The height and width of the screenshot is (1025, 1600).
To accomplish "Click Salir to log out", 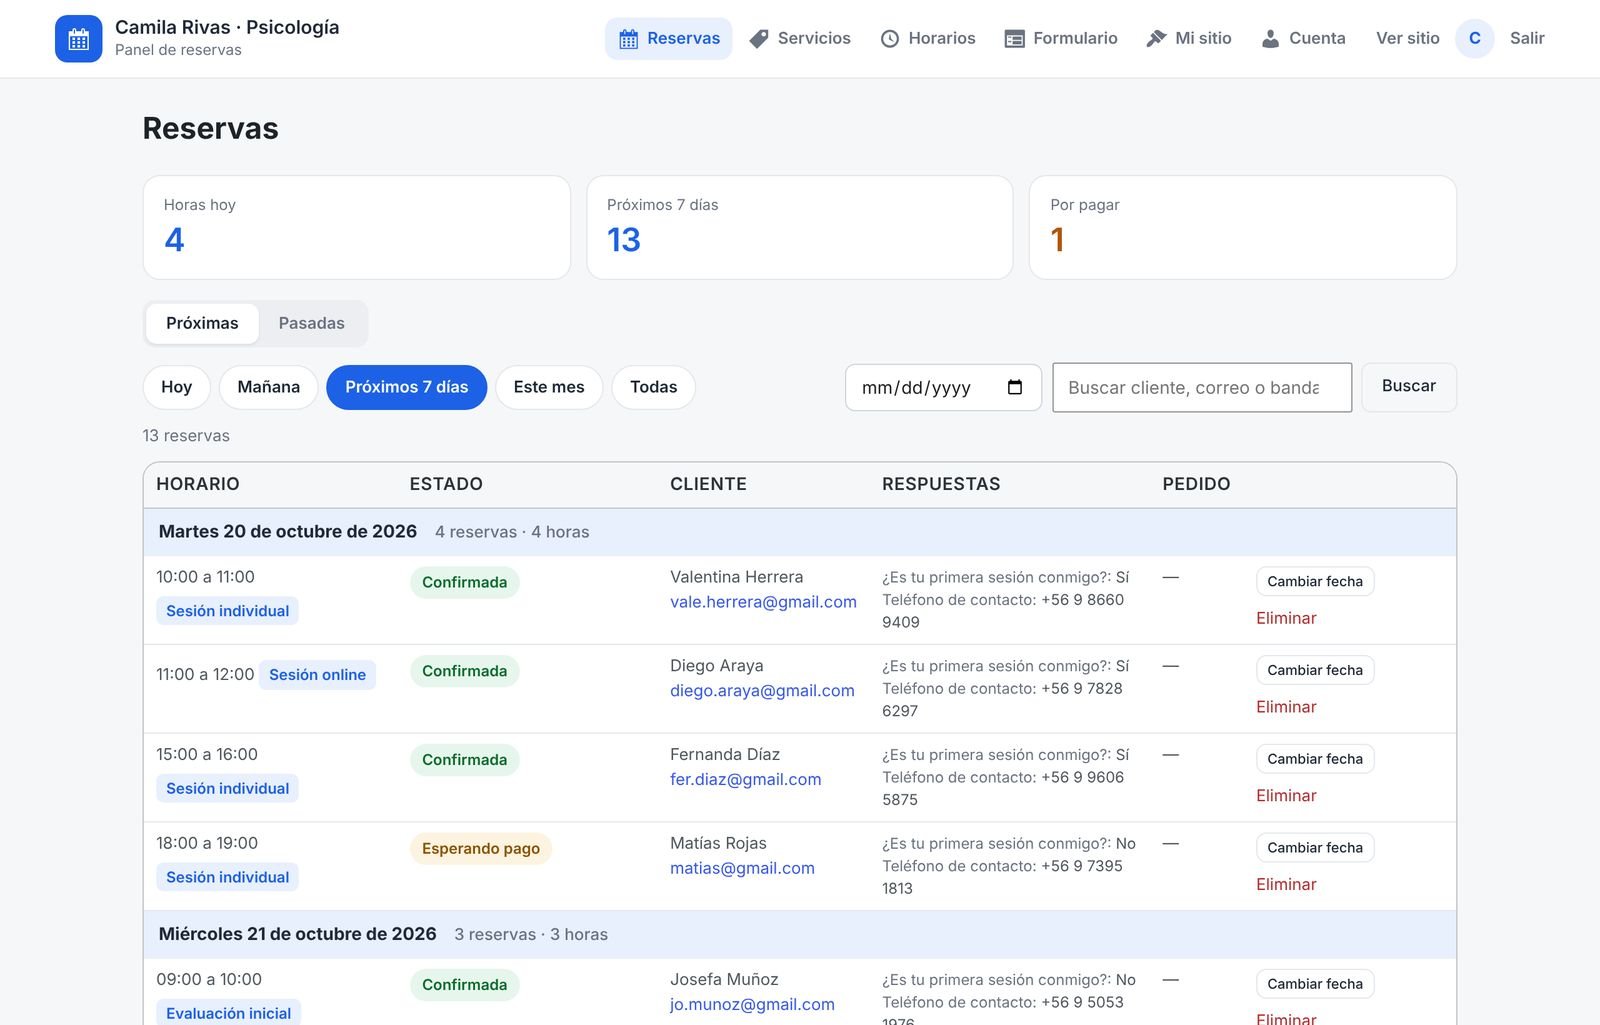I will [1527, 38].
